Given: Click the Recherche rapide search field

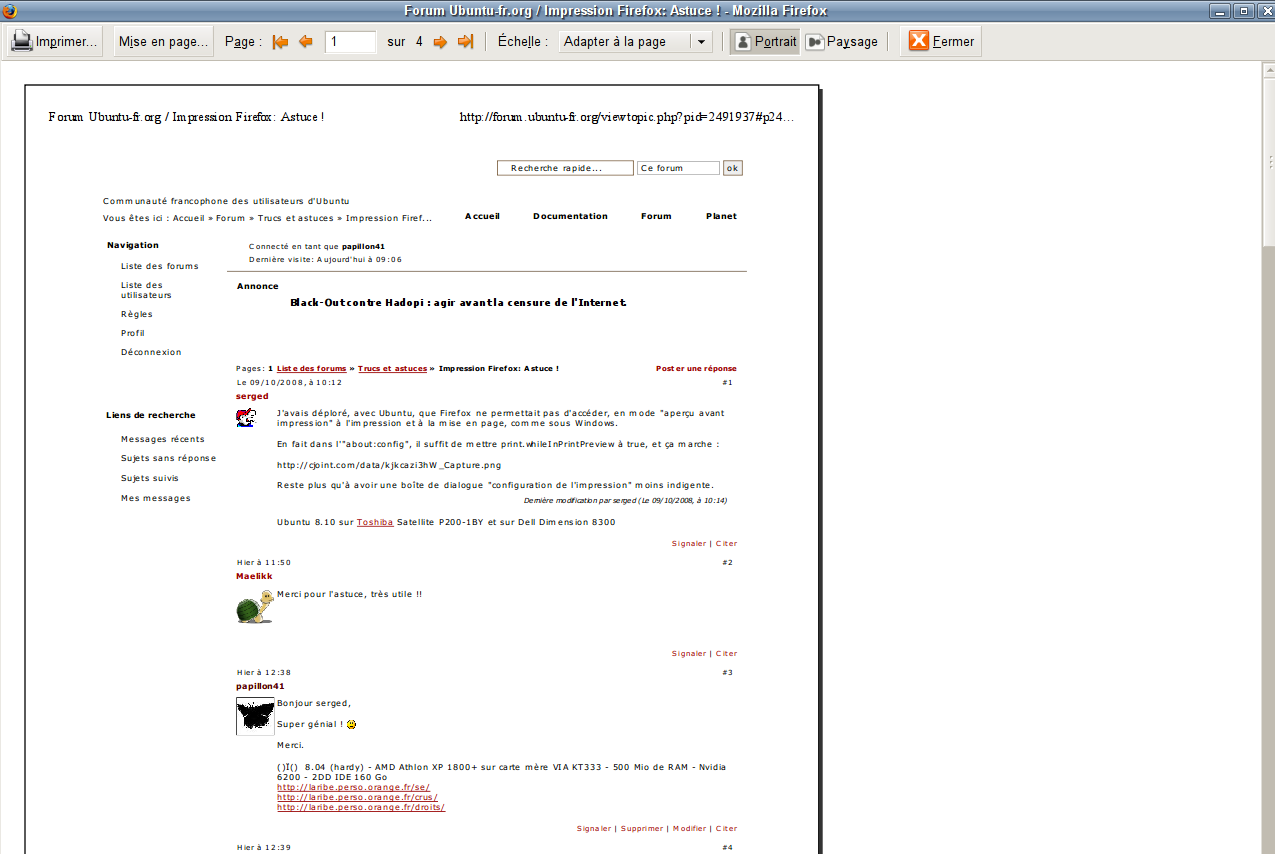Looking at the screenshot, I should click(x=565, y=168).
